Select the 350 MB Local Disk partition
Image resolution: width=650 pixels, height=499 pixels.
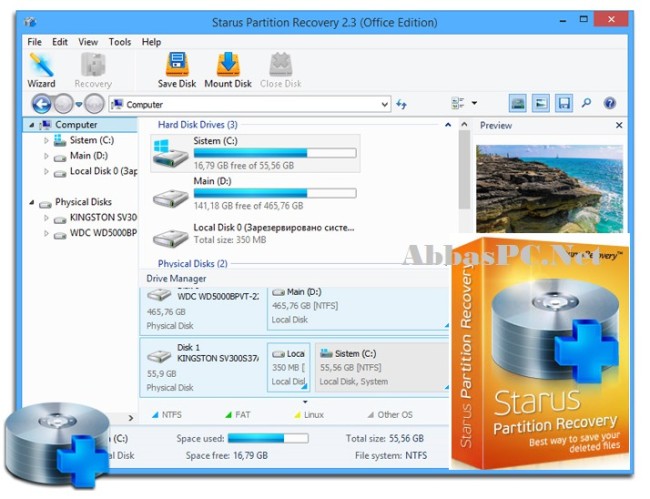tap(289, 367)
